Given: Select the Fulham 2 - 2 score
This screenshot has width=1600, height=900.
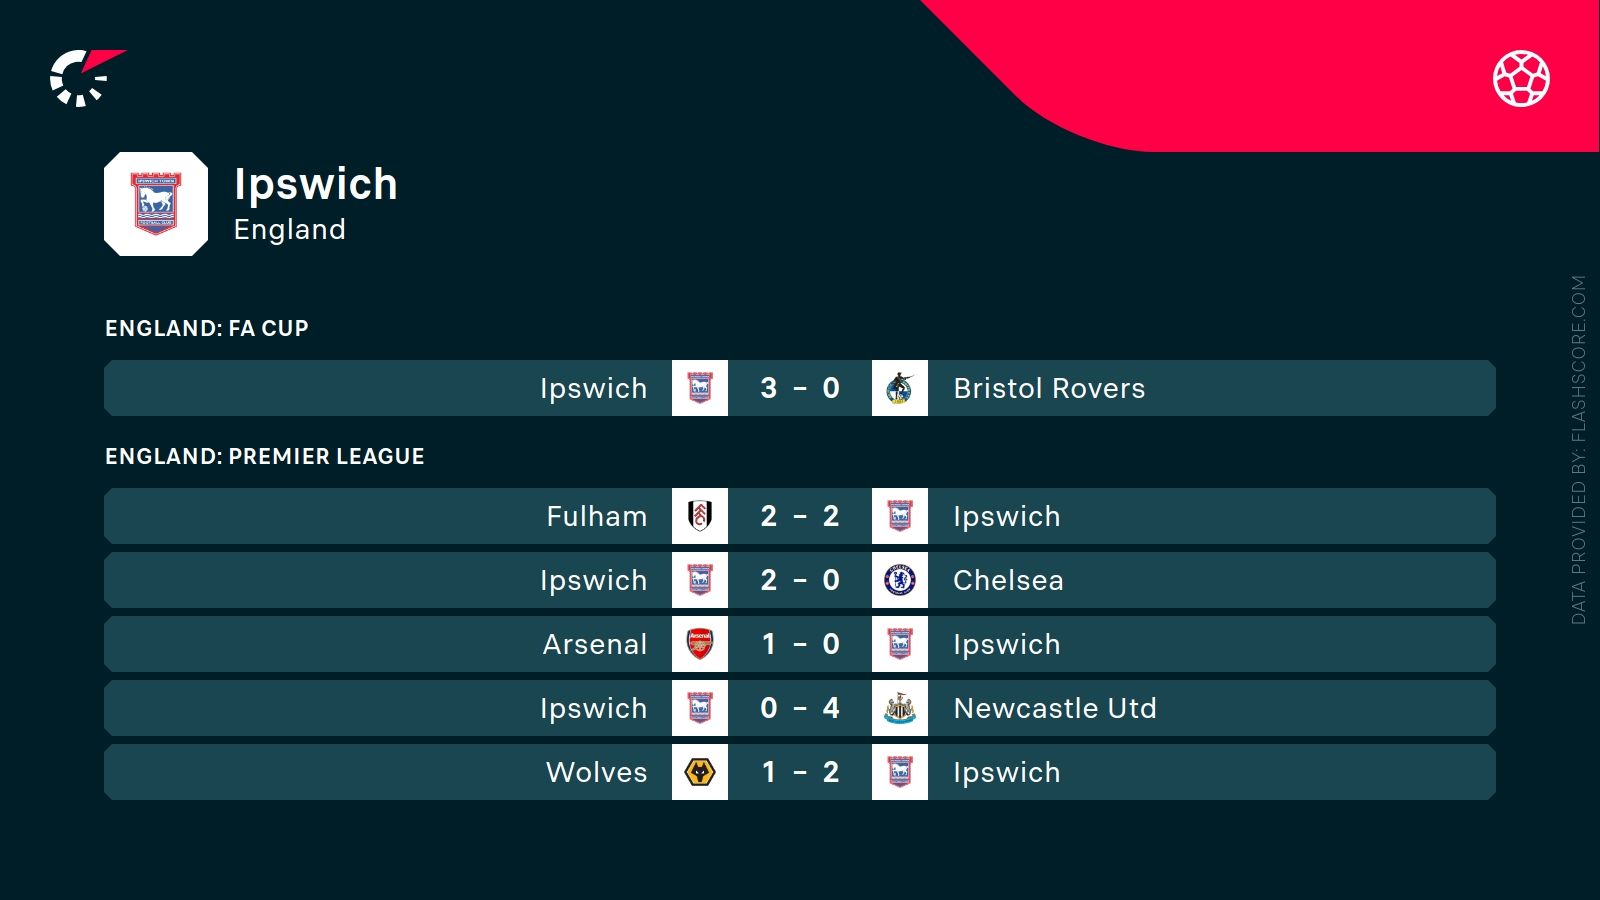Looking at the screenshot, I should 800,516.
